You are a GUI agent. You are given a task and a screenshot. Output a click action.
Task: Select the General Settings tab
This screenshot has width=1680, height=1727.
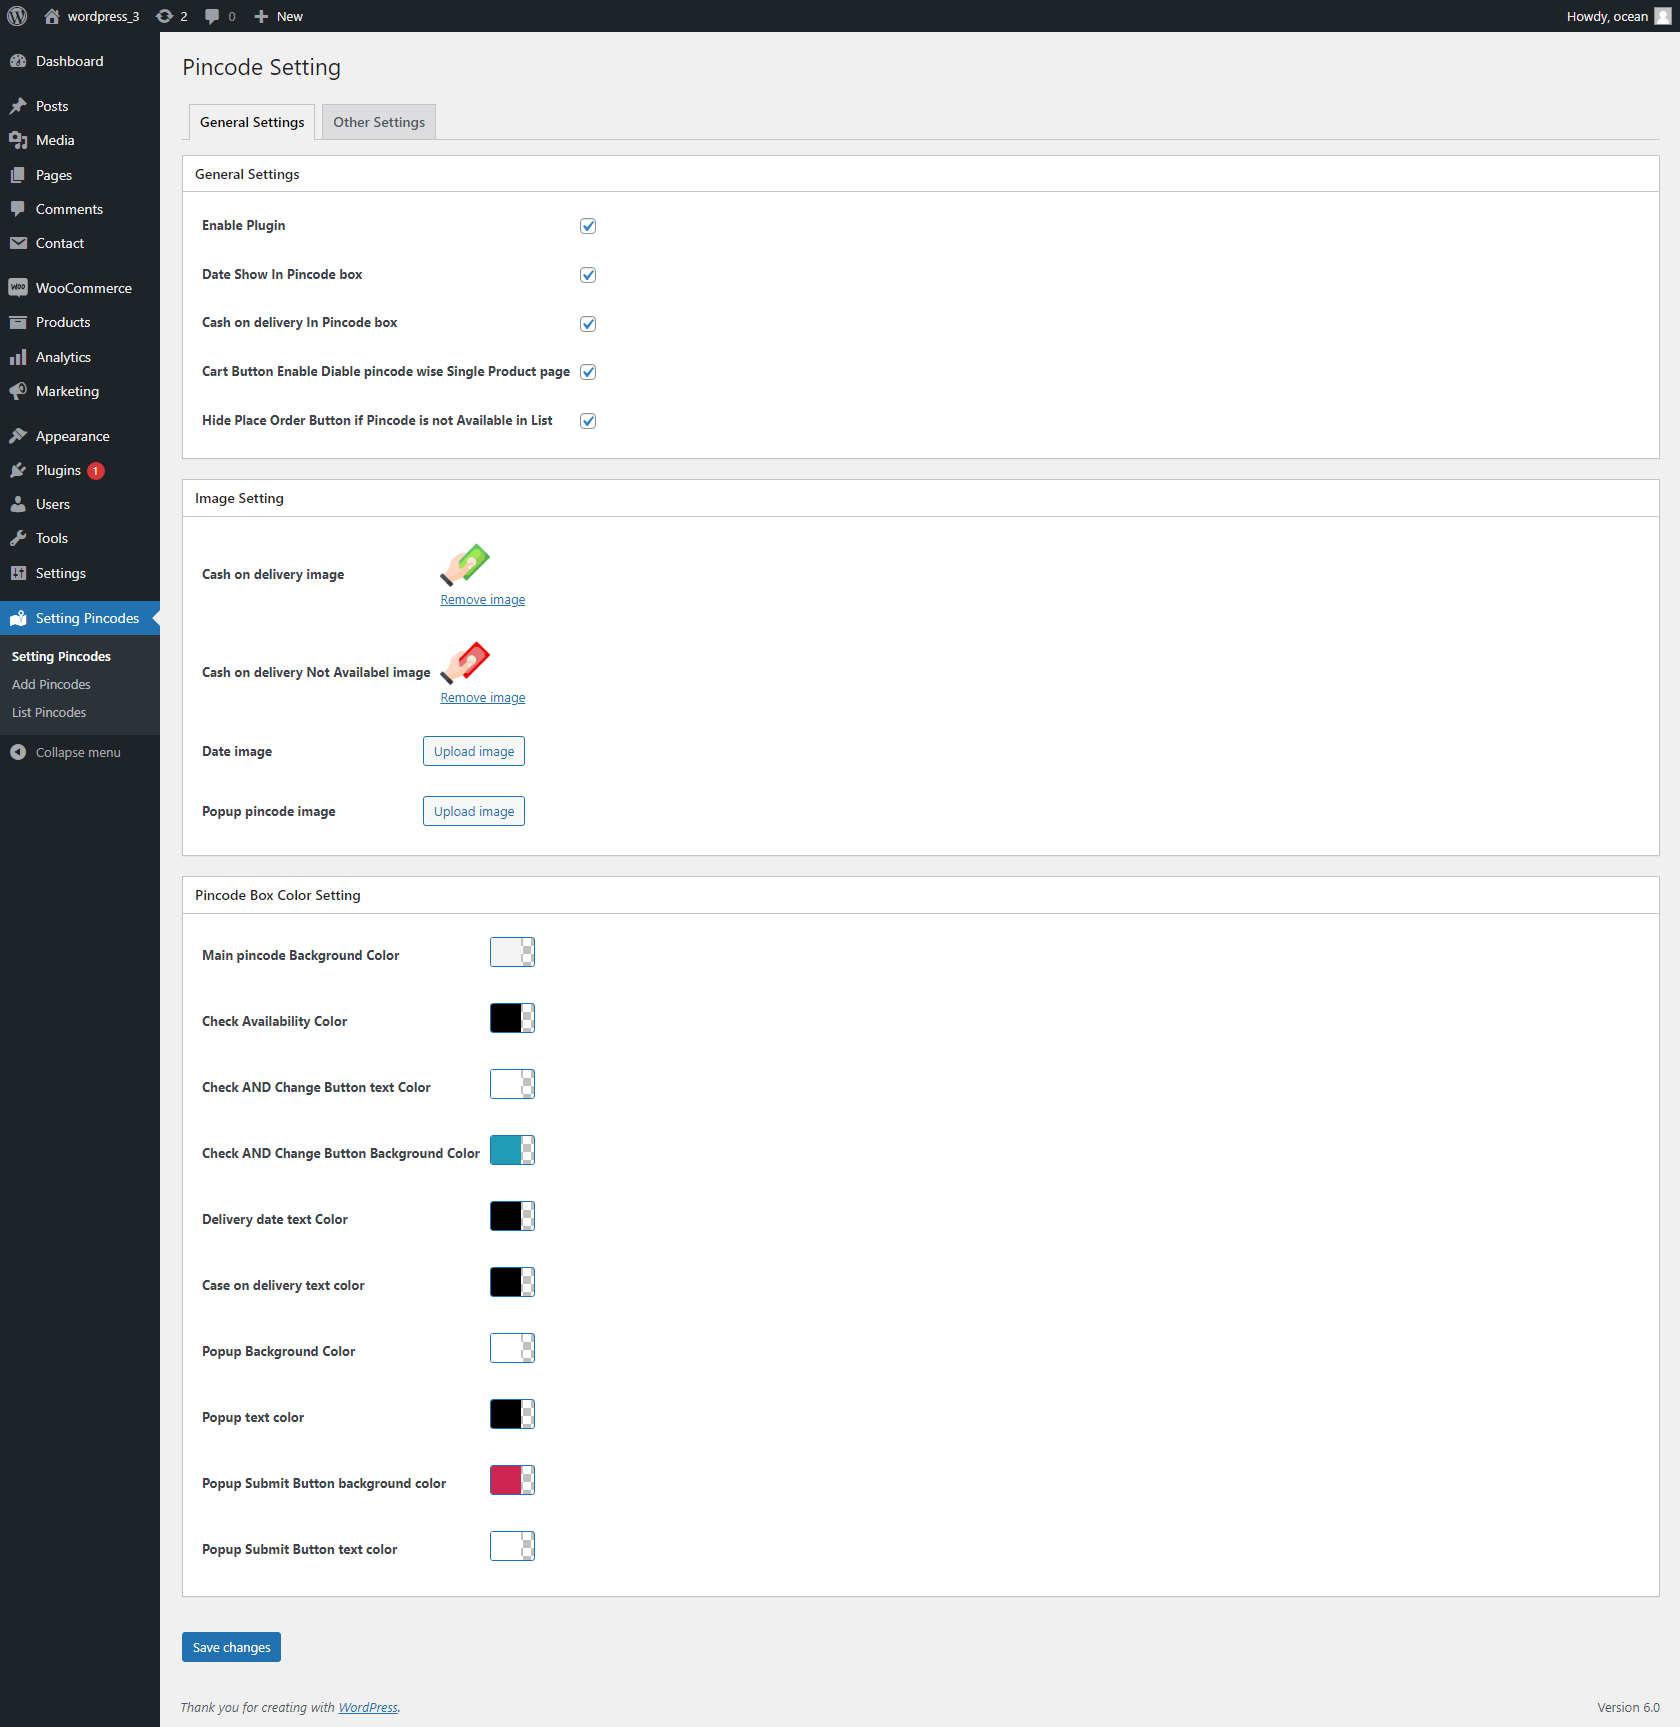click(251, 121)
